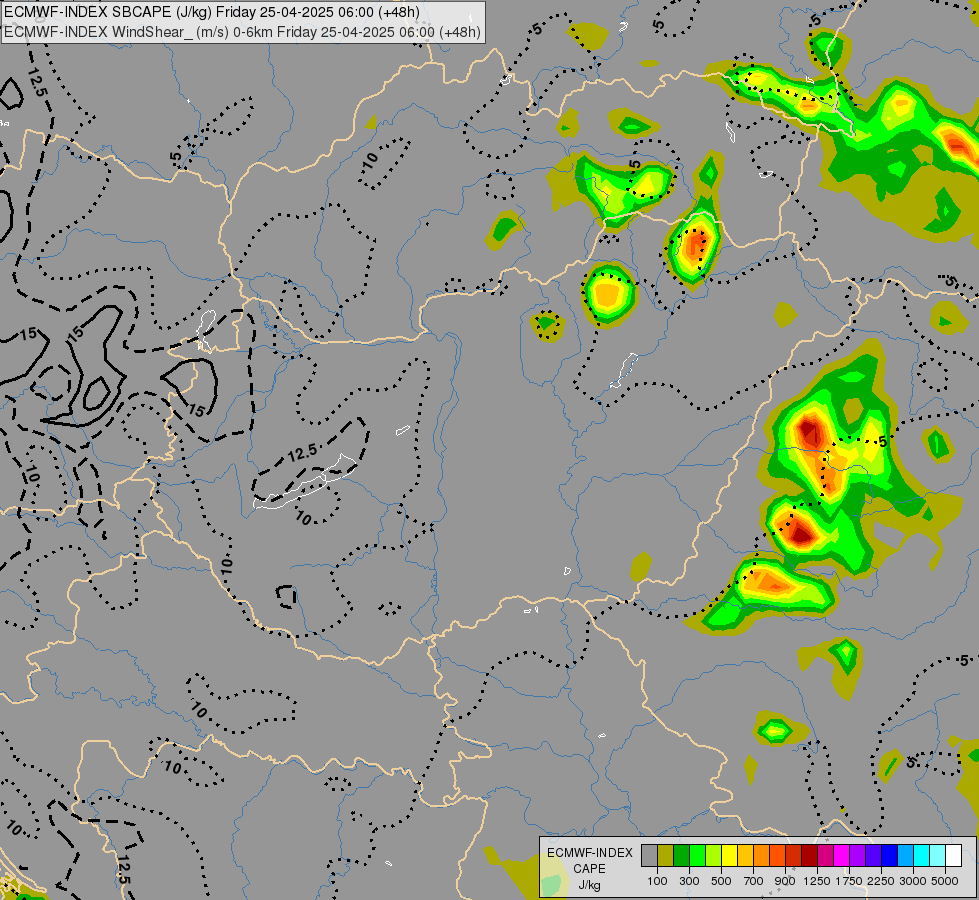Click the 900 value under the legend
The image size is (979, 900).
point(785,881)
